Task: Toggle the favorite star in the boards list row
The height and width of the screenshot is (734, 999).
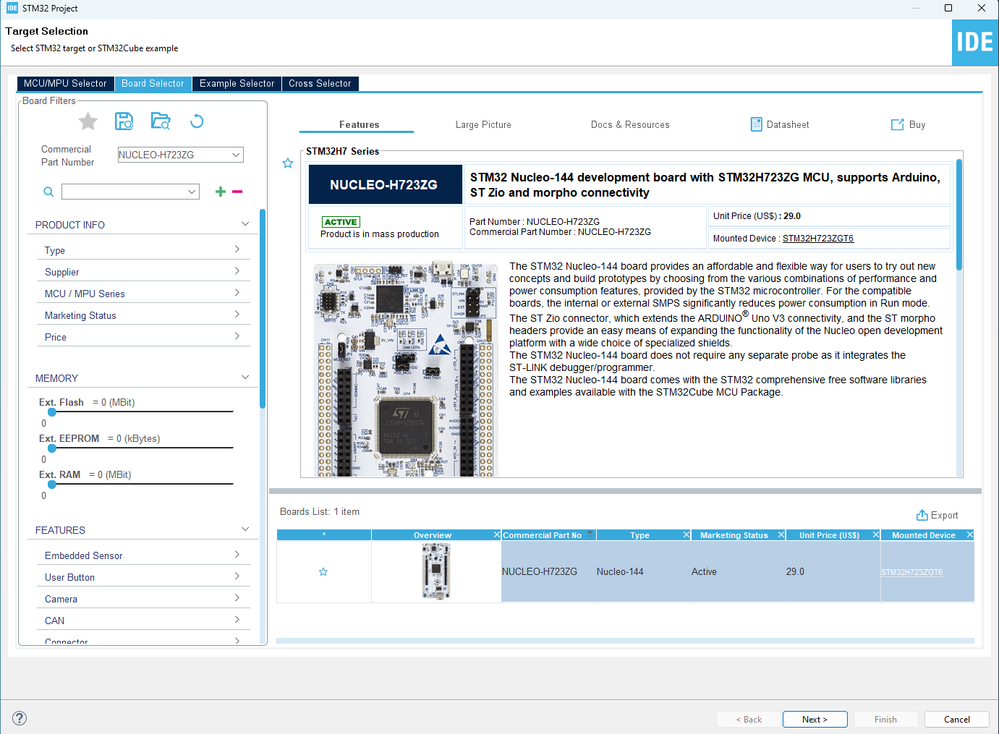Action: click(323, 572)
